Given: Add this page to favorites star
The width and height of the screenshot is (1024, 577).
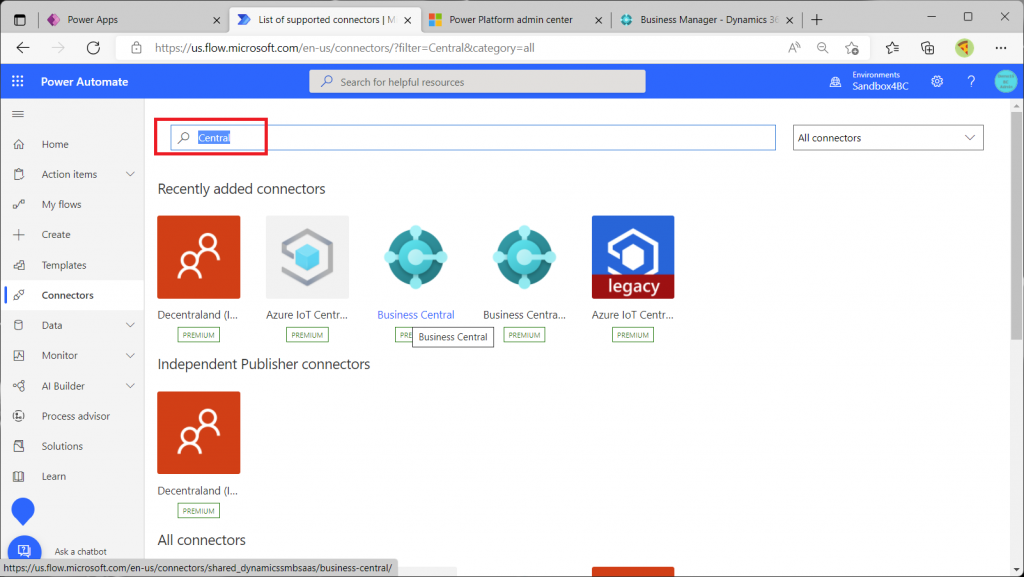Looking at the screenshot, I should [852, 48].
